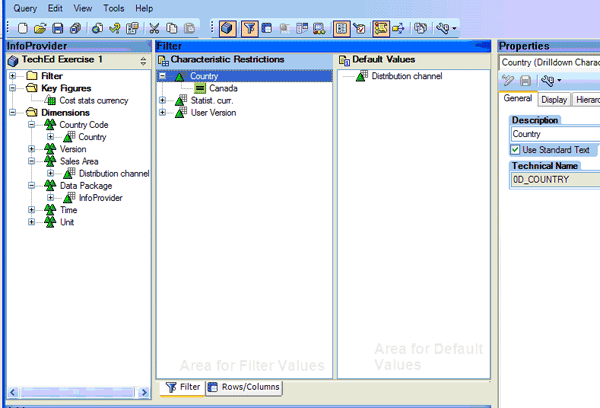This screenshot has width=600, height=408.
Task: Click wrench icon in Properties pane toolbar
Action: pyautogui.click(x=548, y=80)
